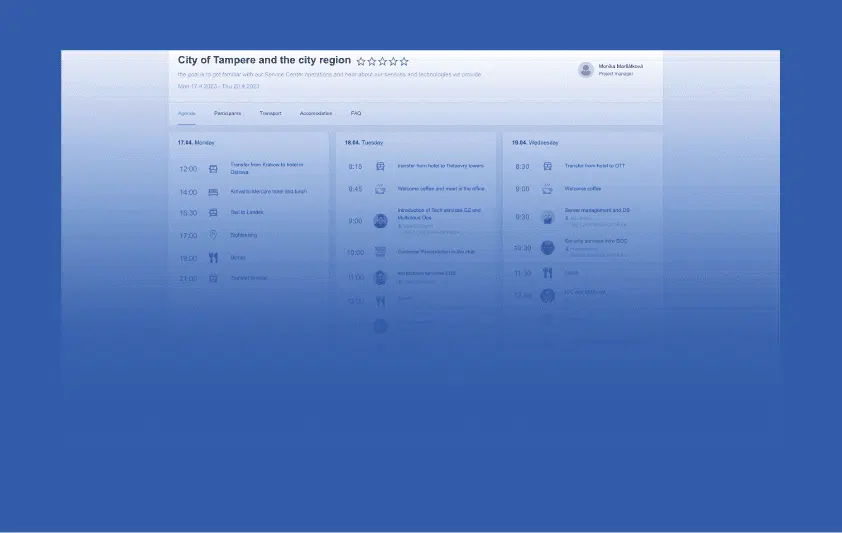
Task: Rate the event with the first star
Action: tap(361, 61)
